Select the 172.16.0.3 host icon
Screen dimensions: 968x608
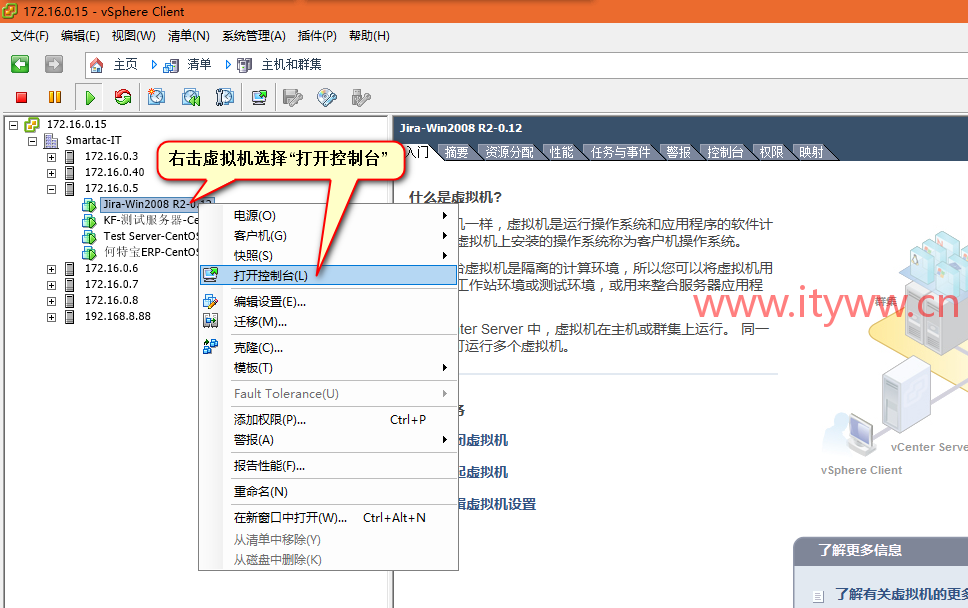tap(70, 157)
